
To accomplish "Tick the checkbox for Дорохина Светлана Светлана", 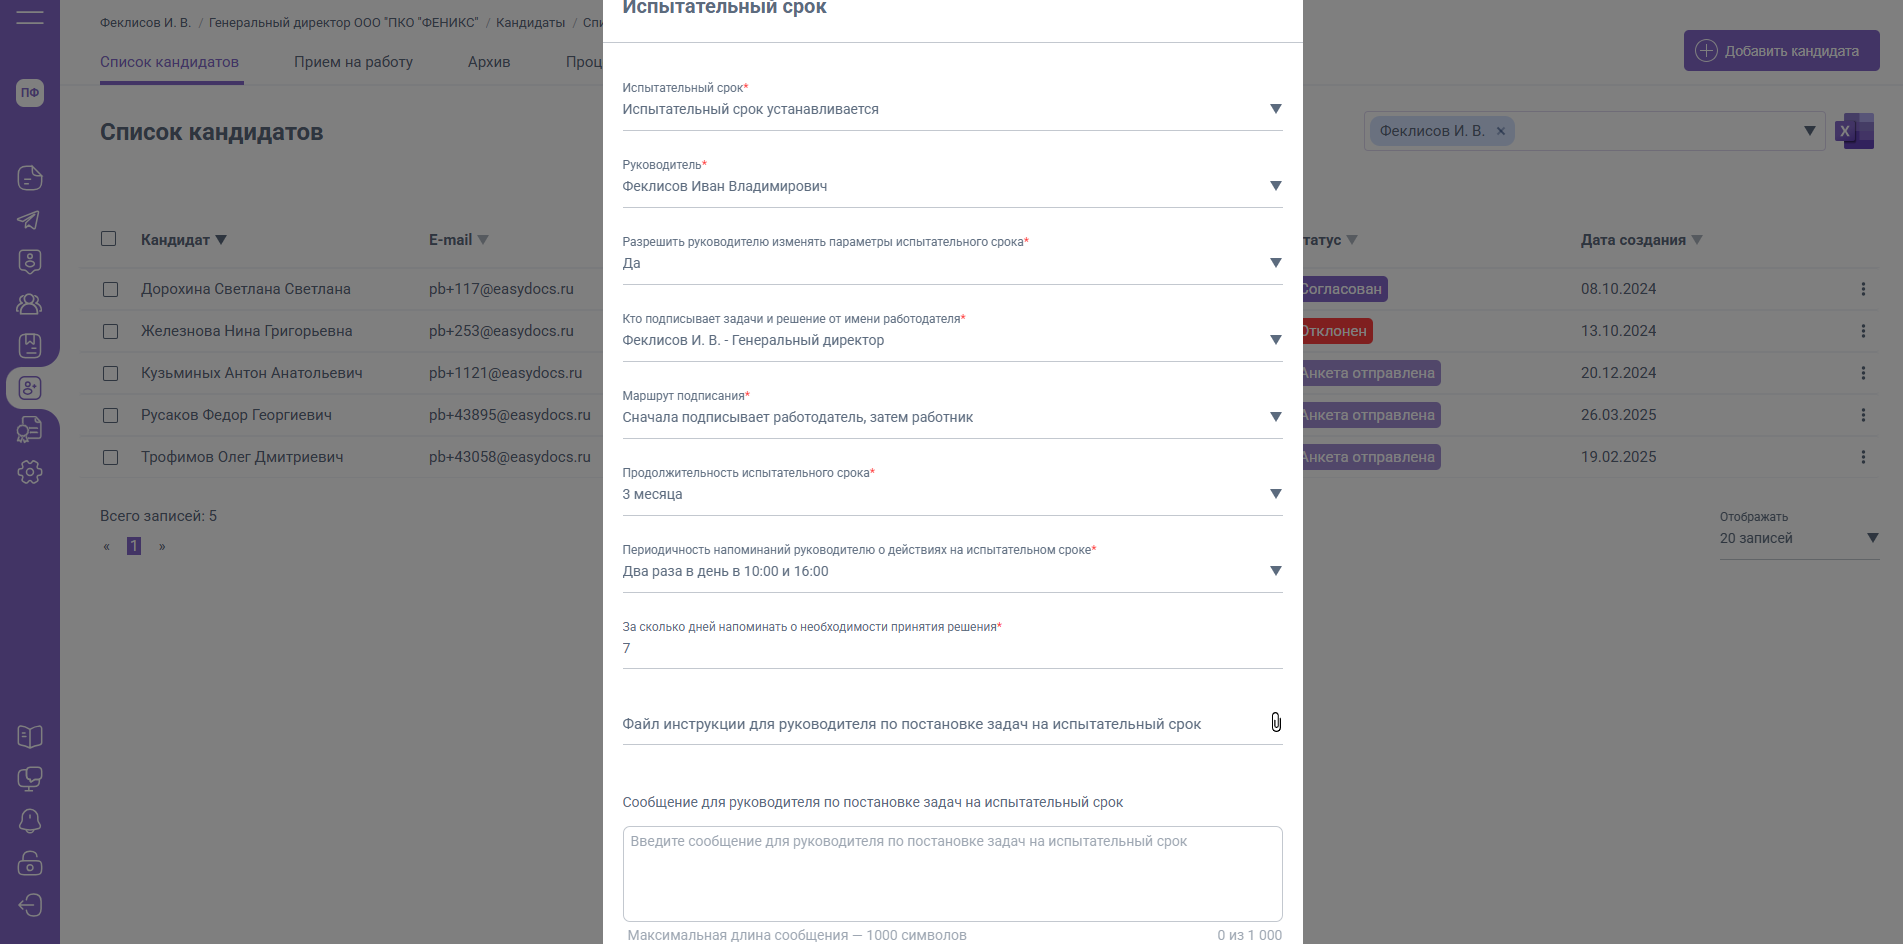I will point(110,289).
